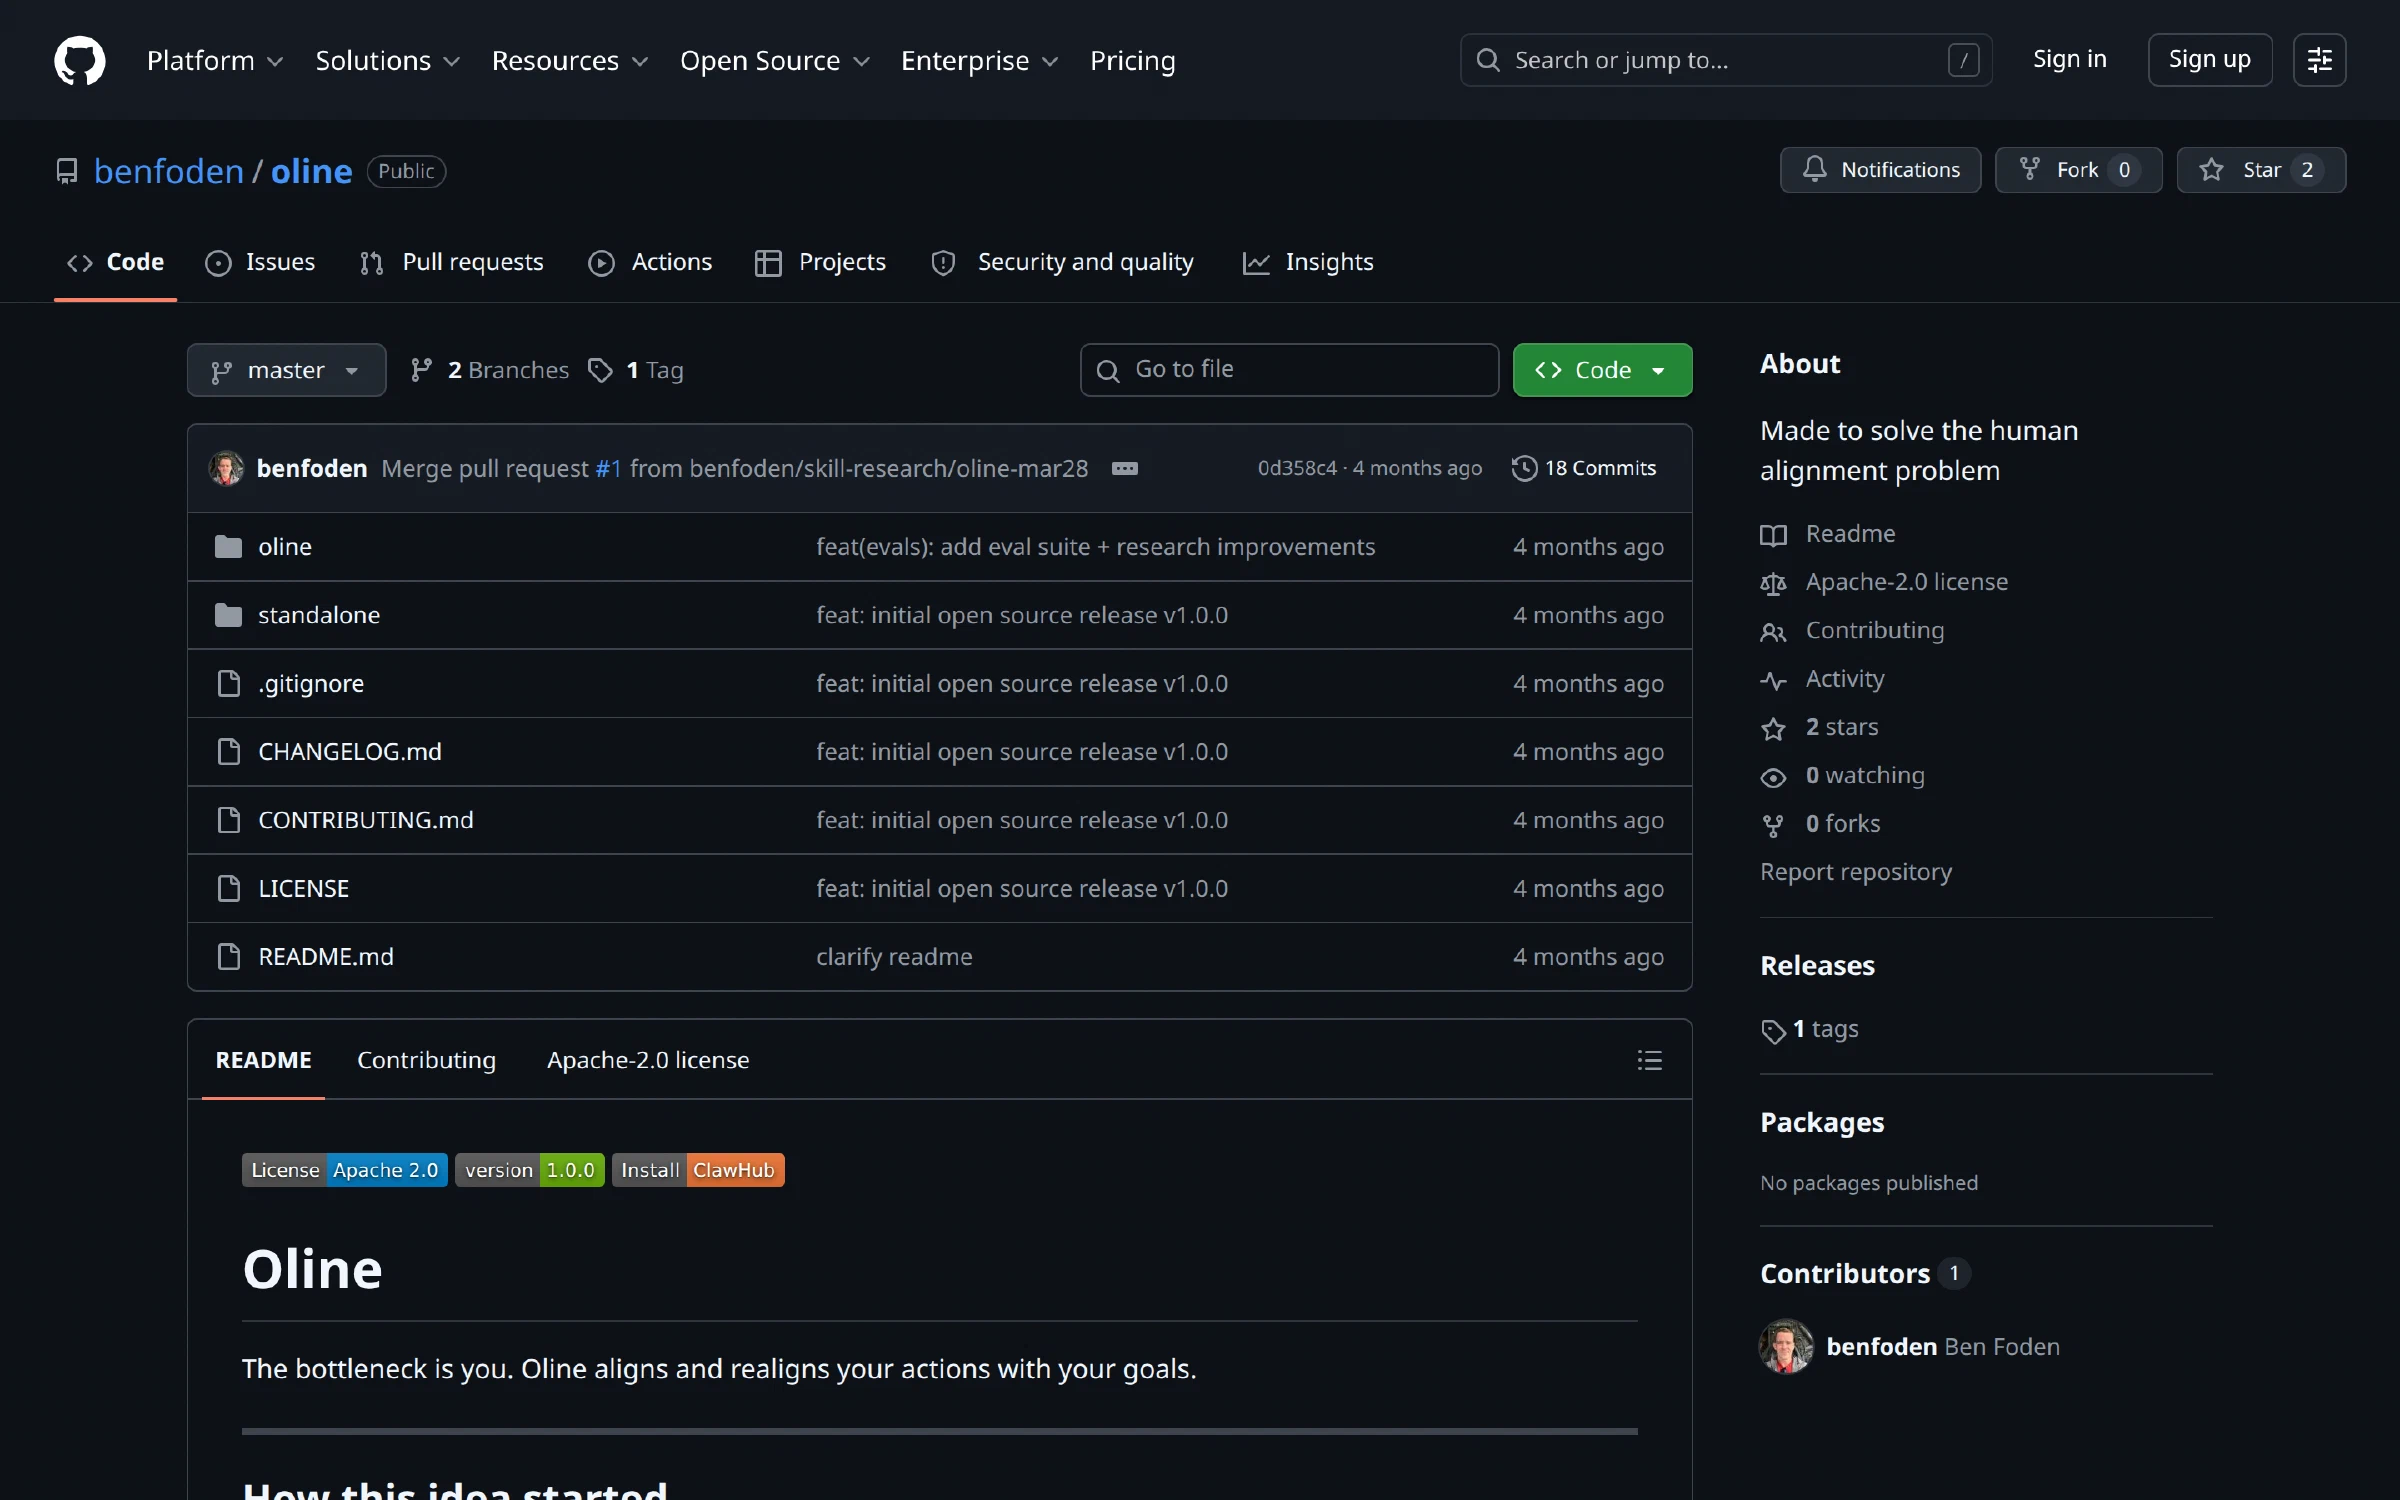Viewport: 2400px width, 1500px height.
Task: Open the master branch selector
Action: (286, 370)
